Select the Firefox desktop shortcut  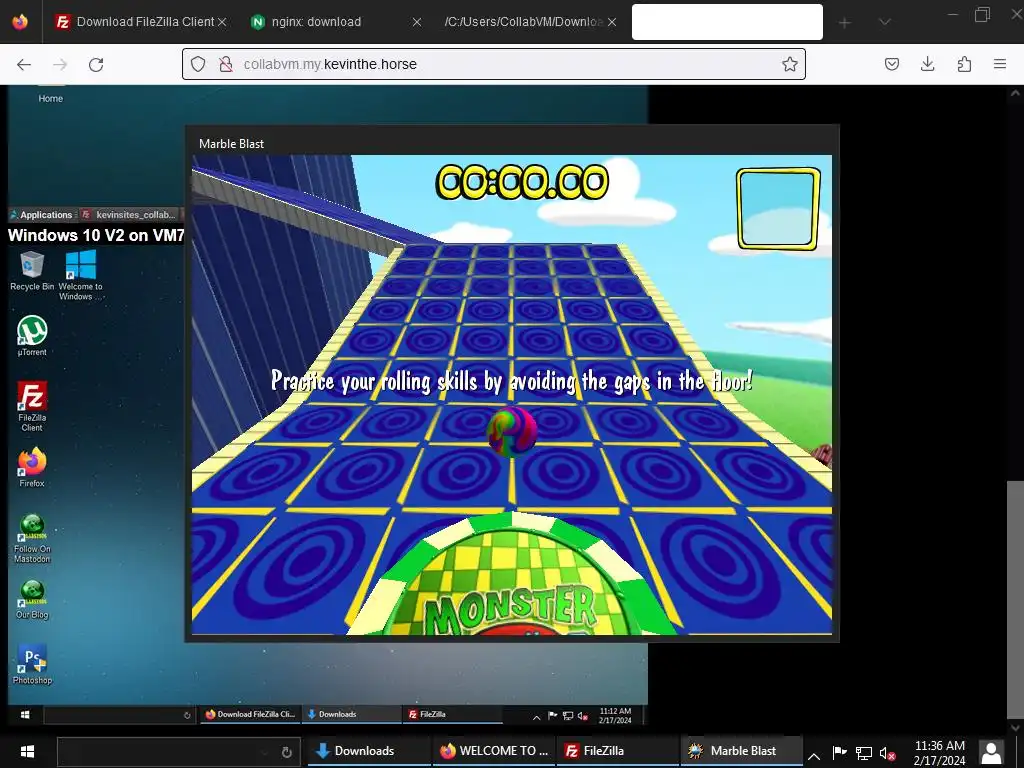click(x=32, y=467)
